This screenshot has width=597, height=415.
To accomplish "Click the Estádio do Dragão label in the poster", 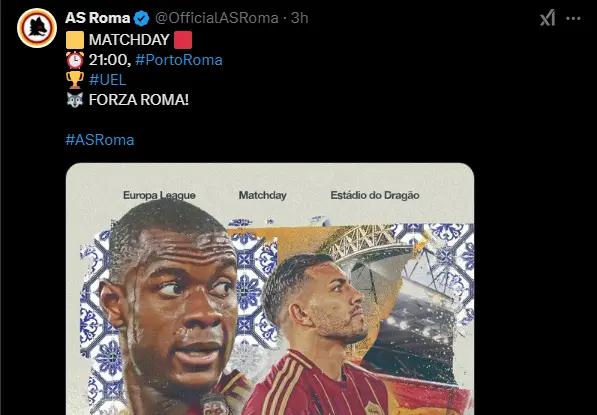I will pos(375,195).
